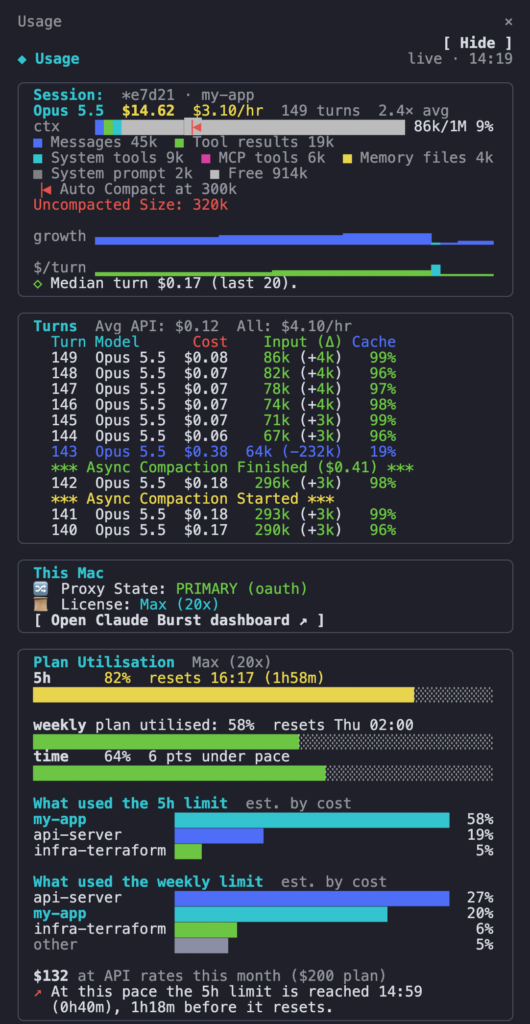The height and width of the screenshot is (1024, 530).
Task: Select turn 144 row
Action: [224, 436]
